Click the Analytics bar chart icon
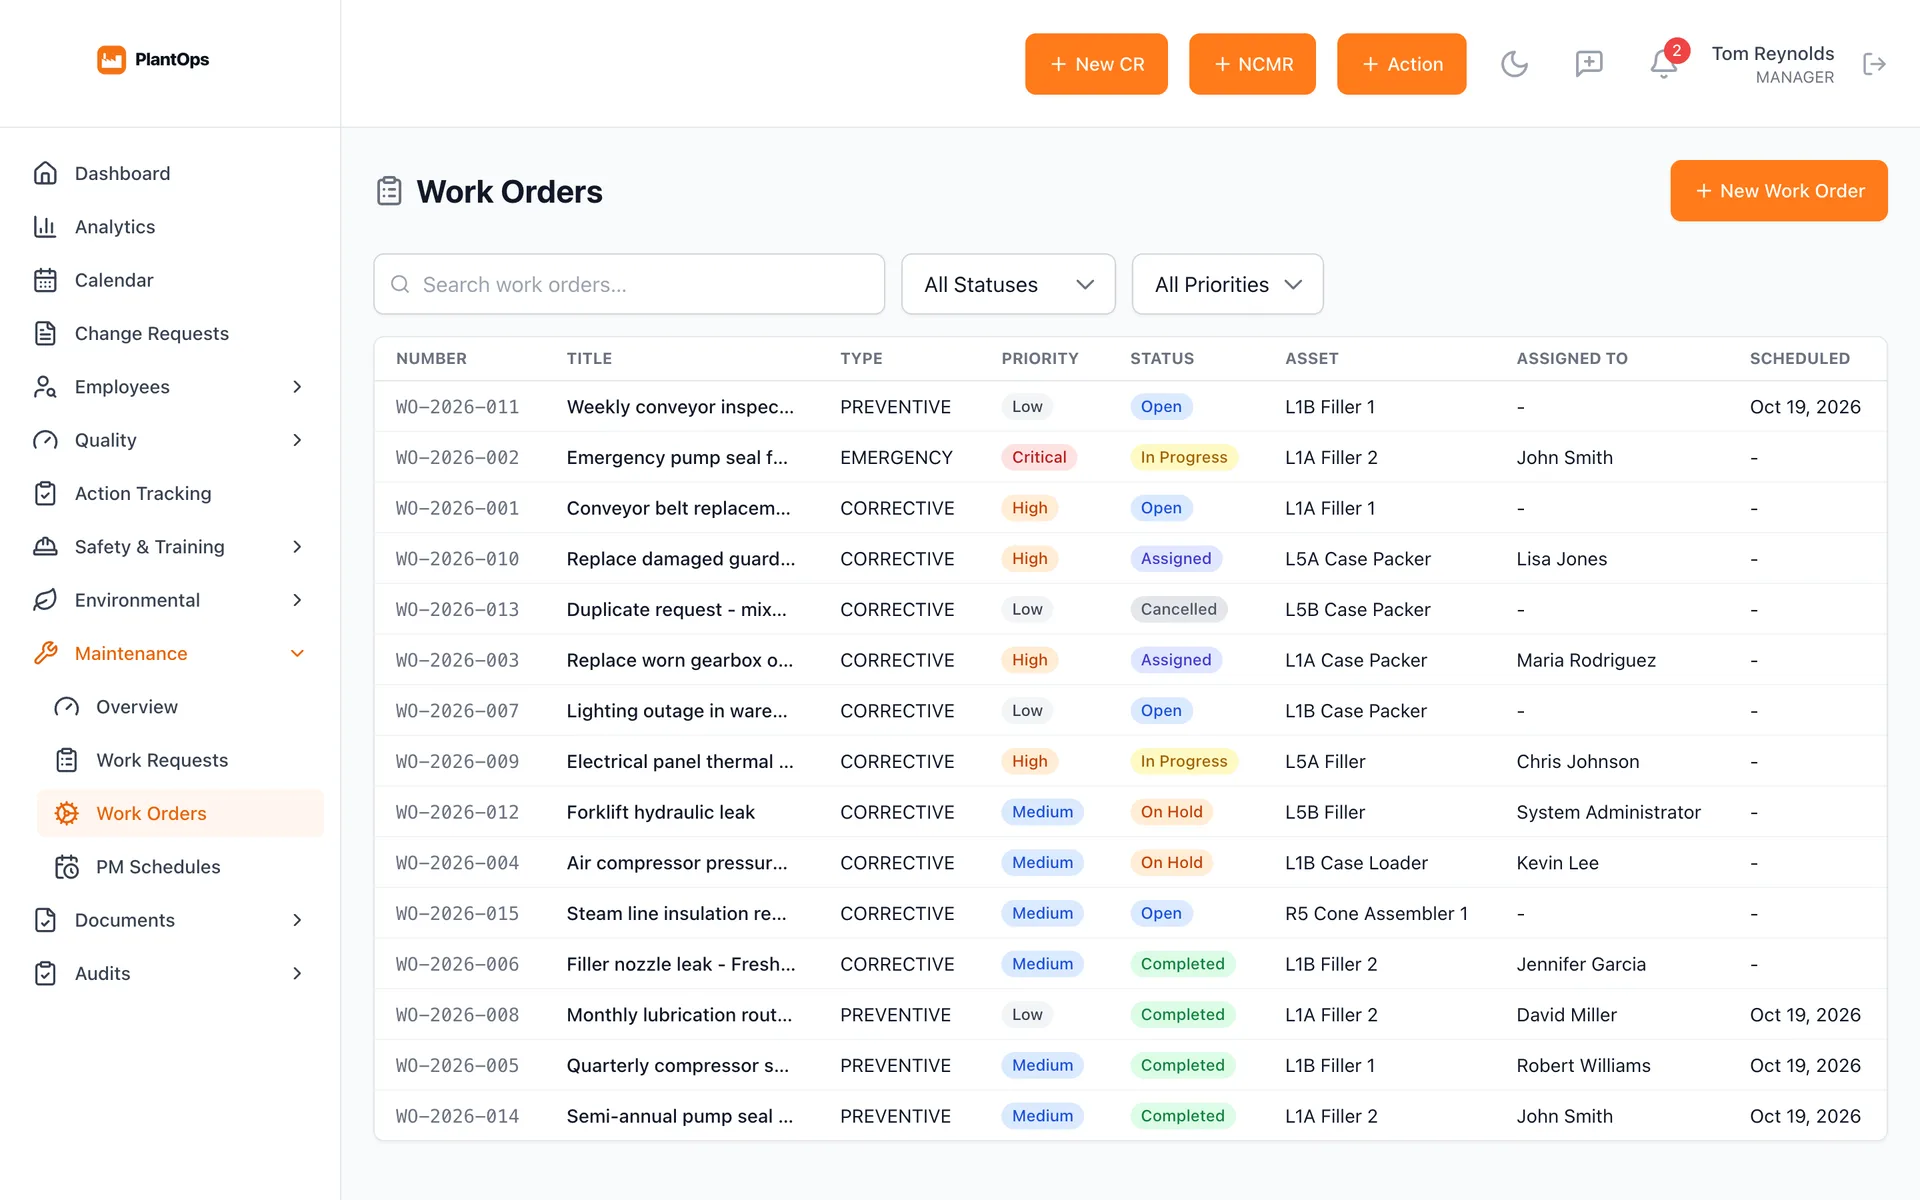Screen dimensions: 1920x1200 45,227
